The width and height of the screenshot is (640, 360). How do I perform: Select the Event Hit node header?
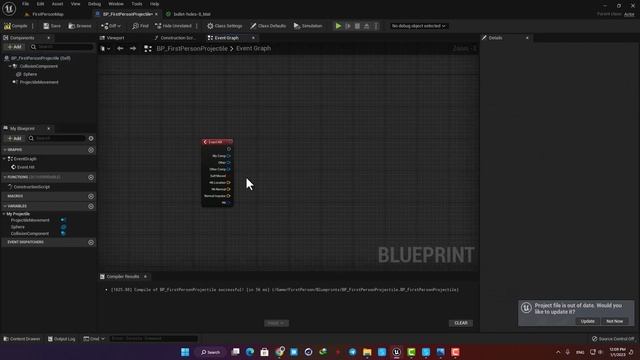click(x=218, y=142)
